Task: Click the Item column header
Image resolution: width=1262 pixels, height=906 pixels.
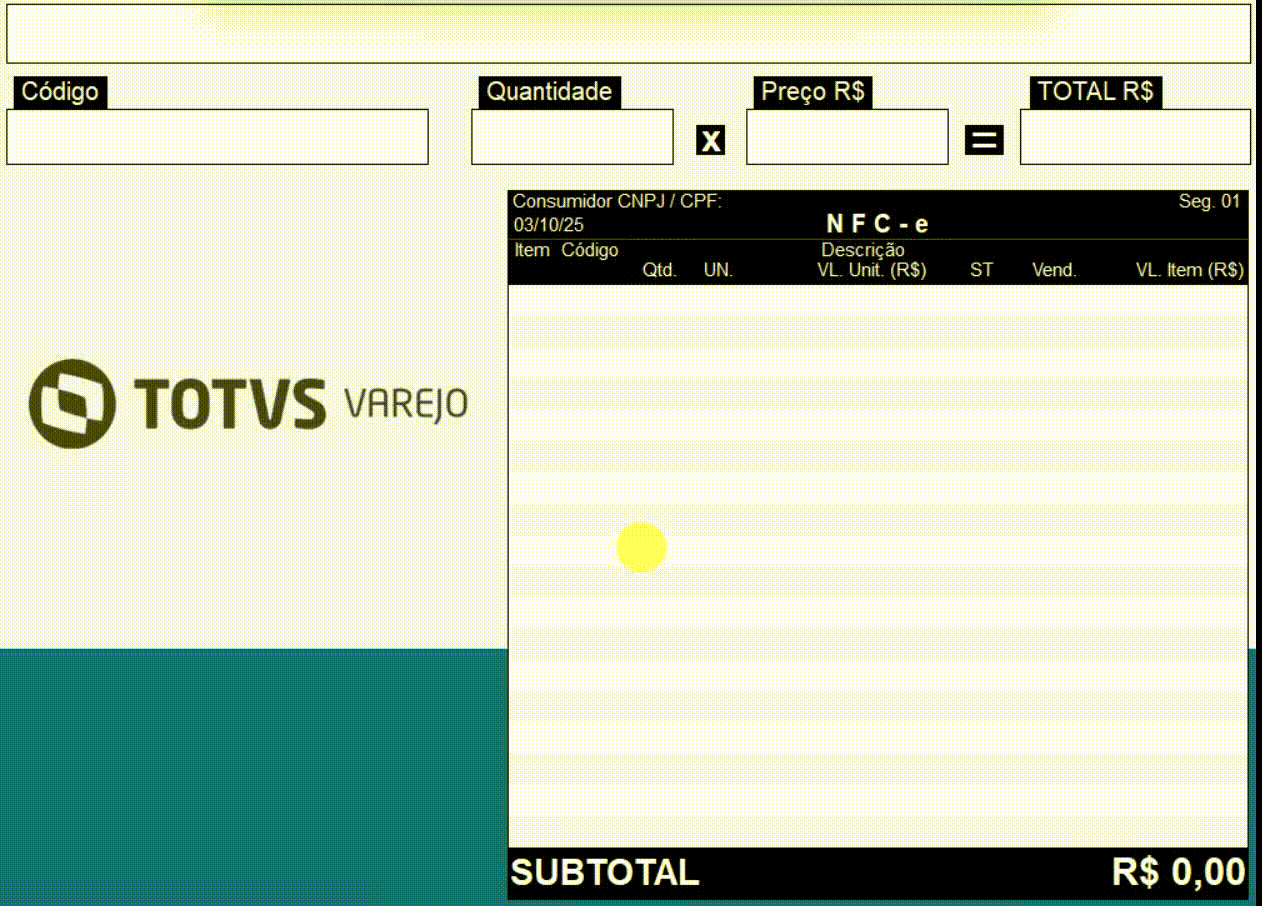Action: tap(532, 250)
